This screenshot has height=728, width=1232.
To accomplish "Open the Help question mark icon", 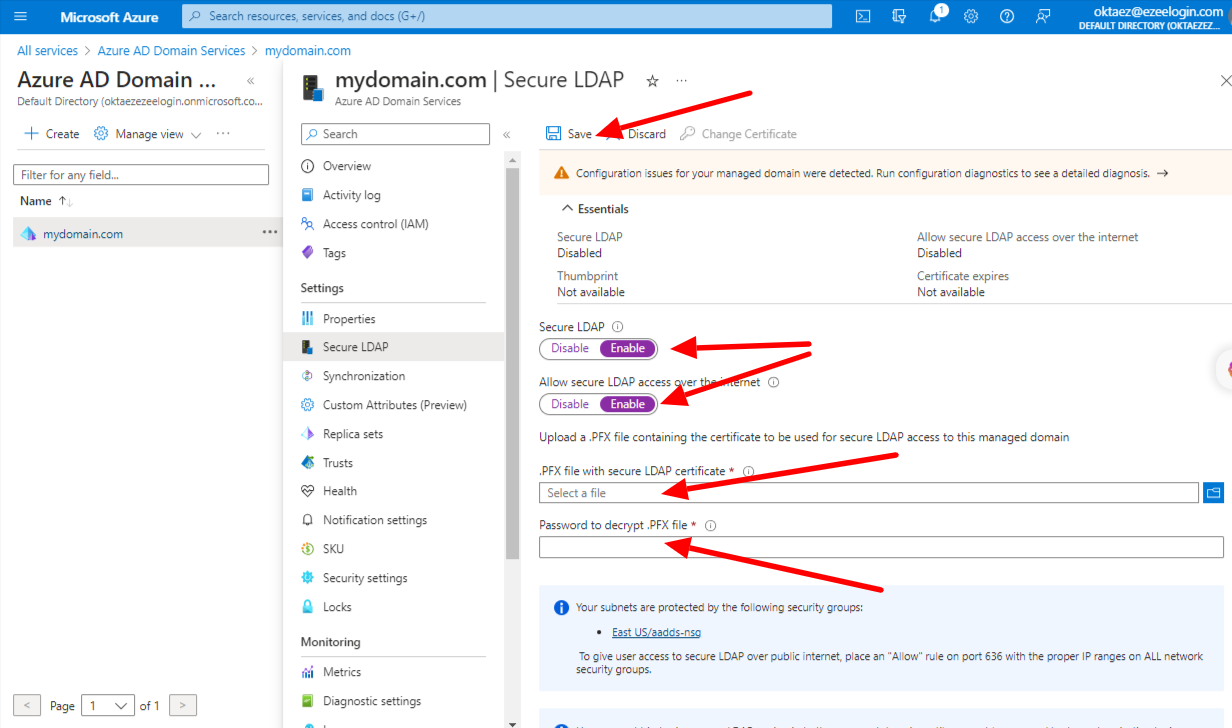I will (x=1007, y=16).
